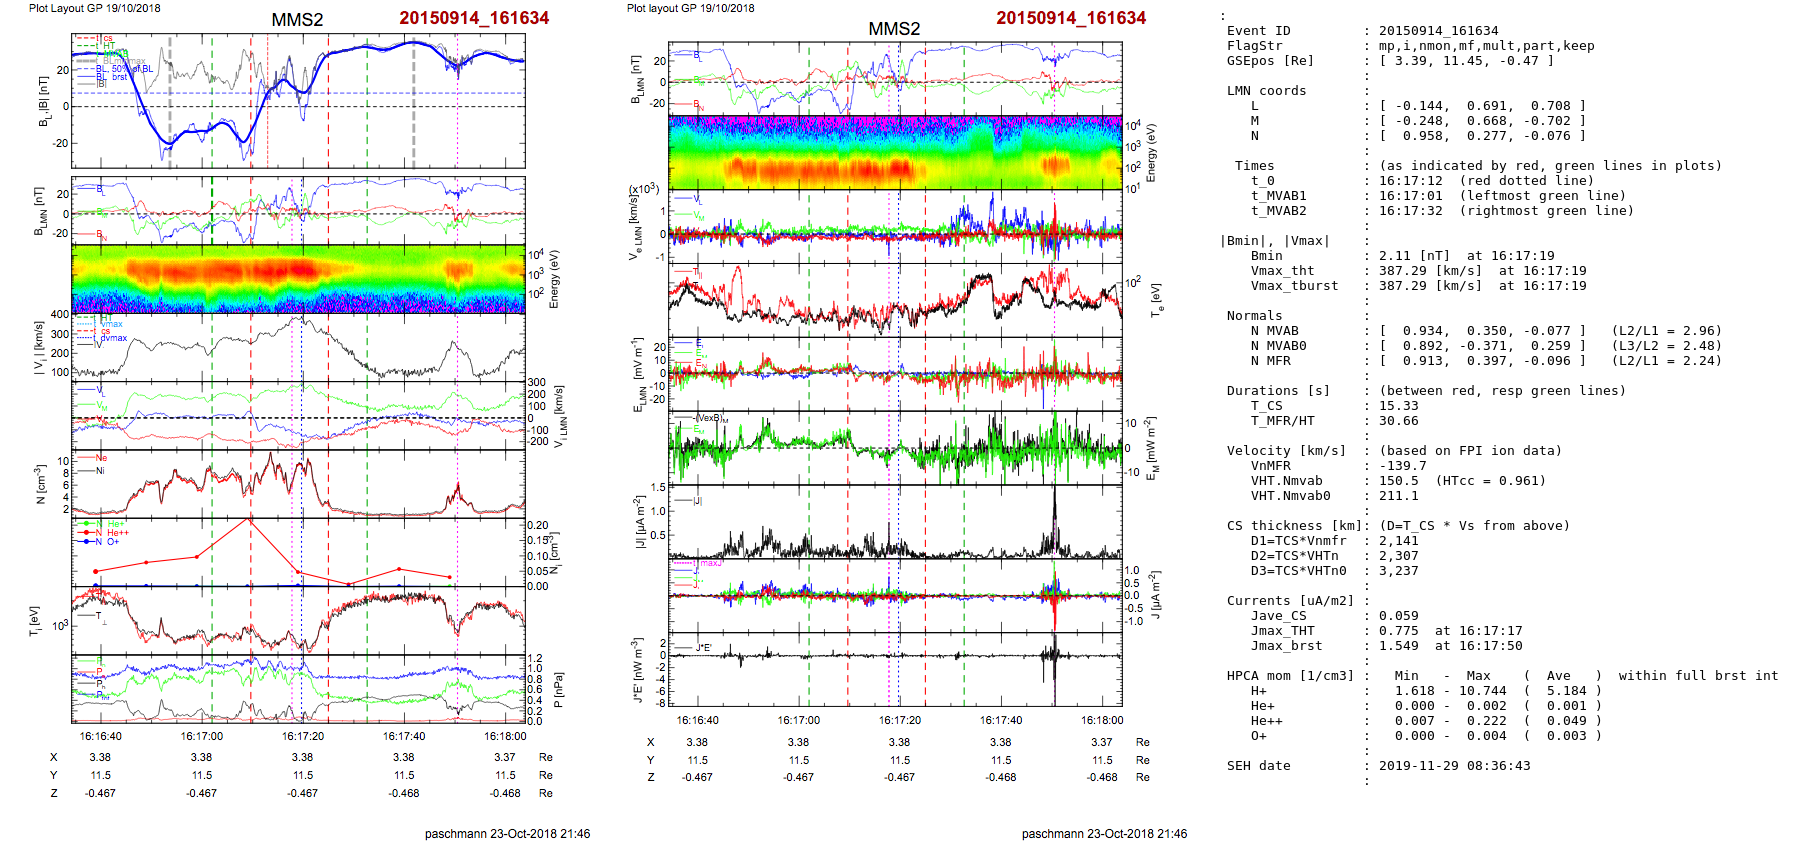Click 'paschmann 23-Oct-2018 21:46' footer under left plot
Screen dimensions: 1804x841
click(507, 833)
